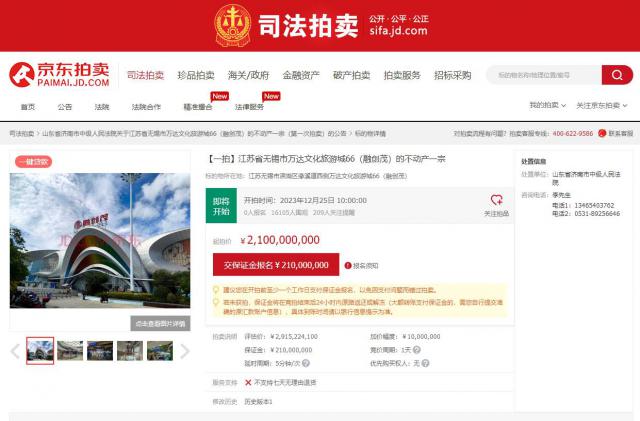Open the 珍品拍卖 tab

[196, 75]
